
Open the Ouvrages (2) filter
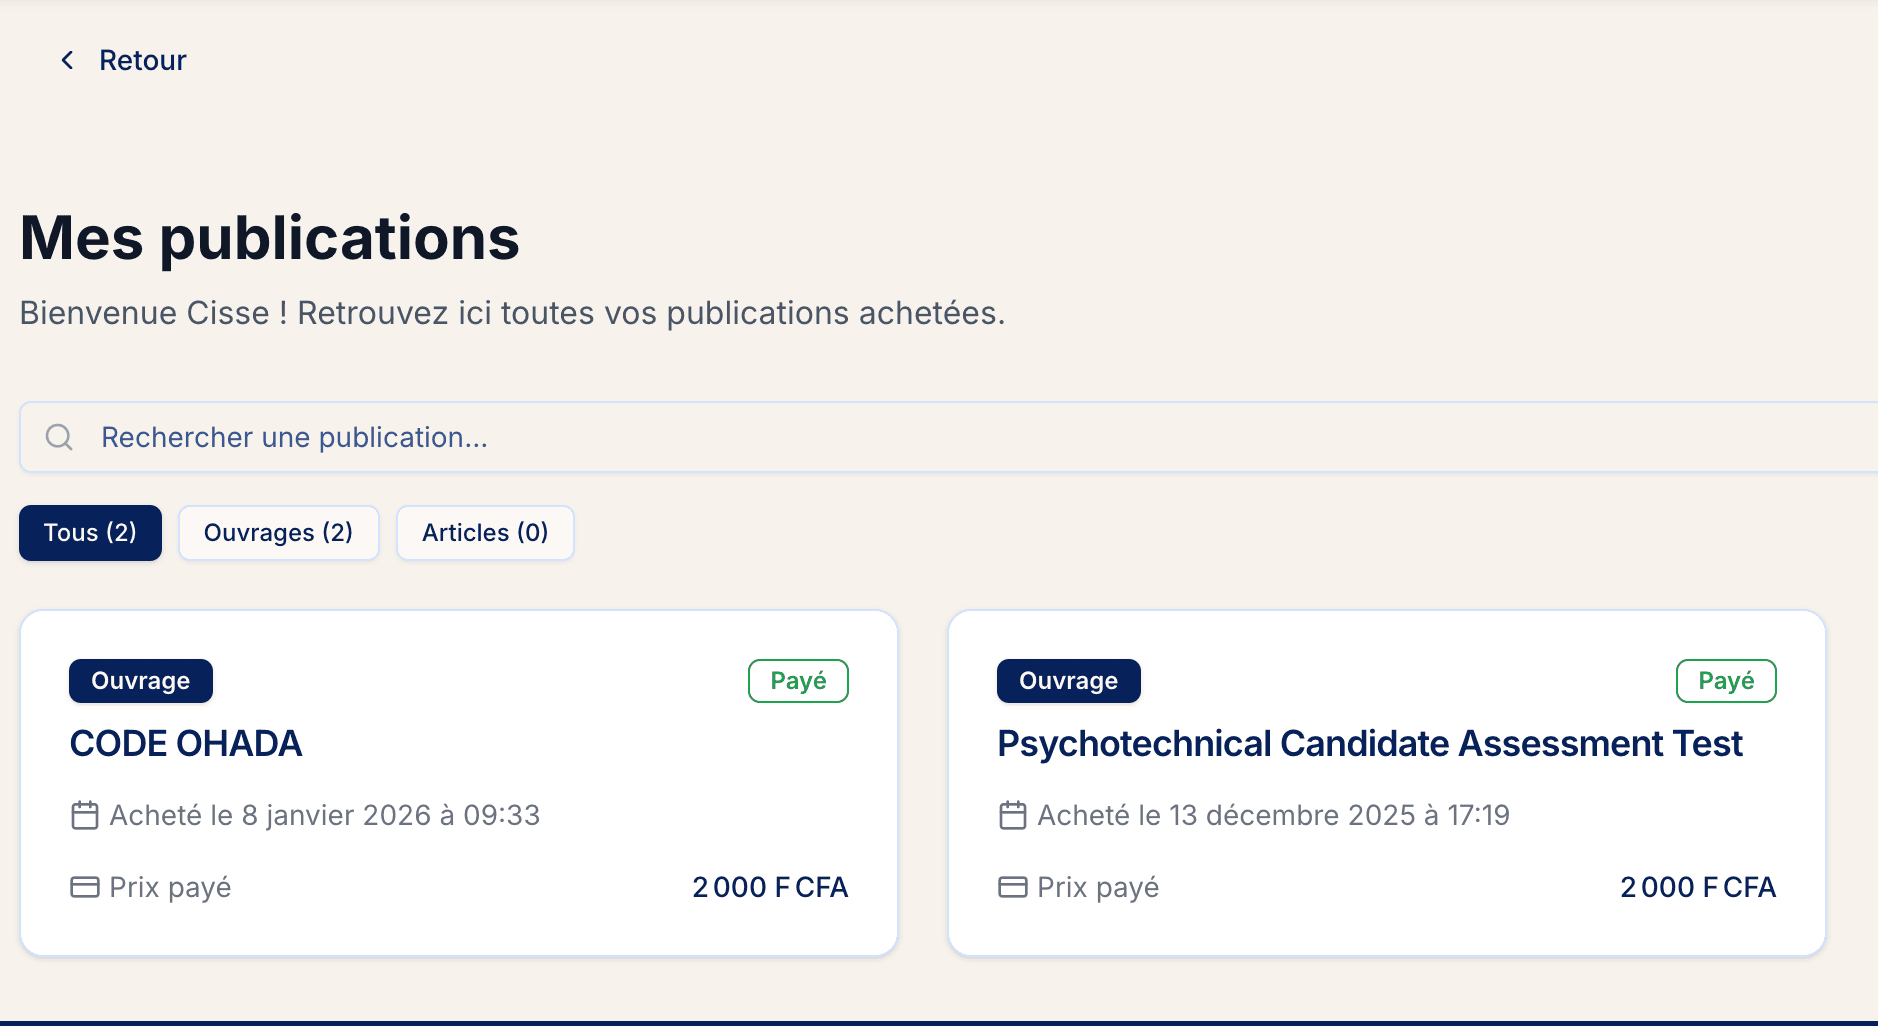[279, 533]
